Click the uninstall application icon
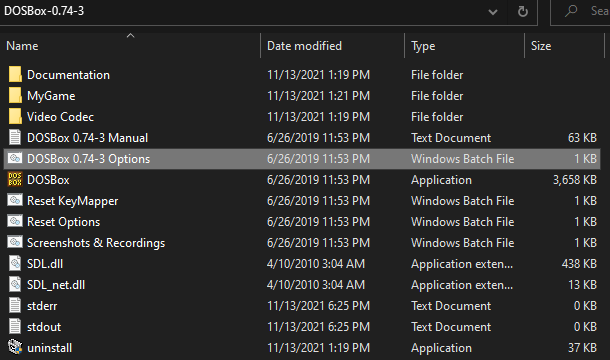The width and height of the screenshot is (610, 360). (x=15, y=348)
